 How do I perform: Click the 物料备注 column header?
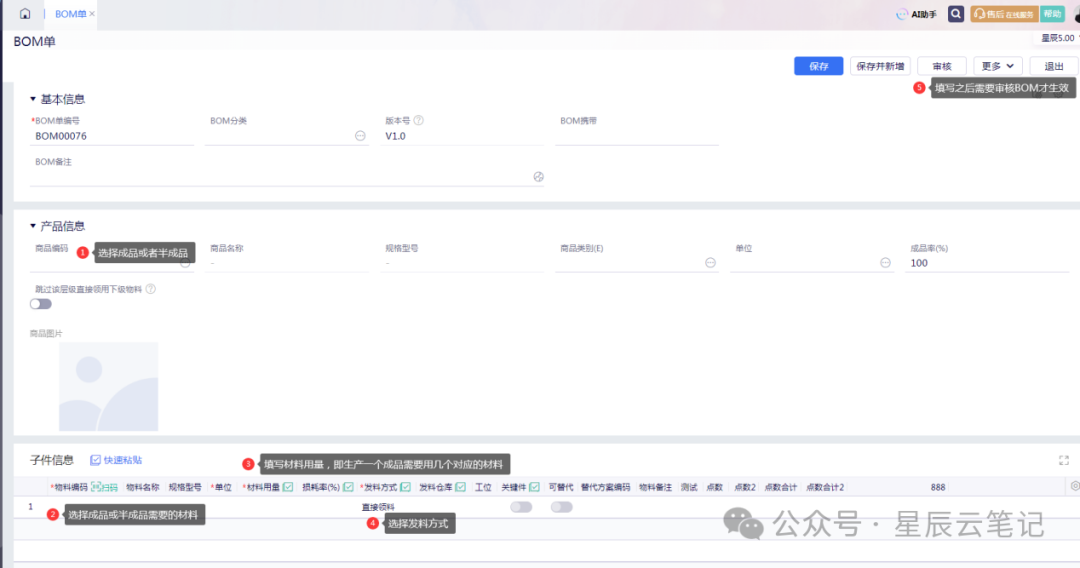point(655,487)
